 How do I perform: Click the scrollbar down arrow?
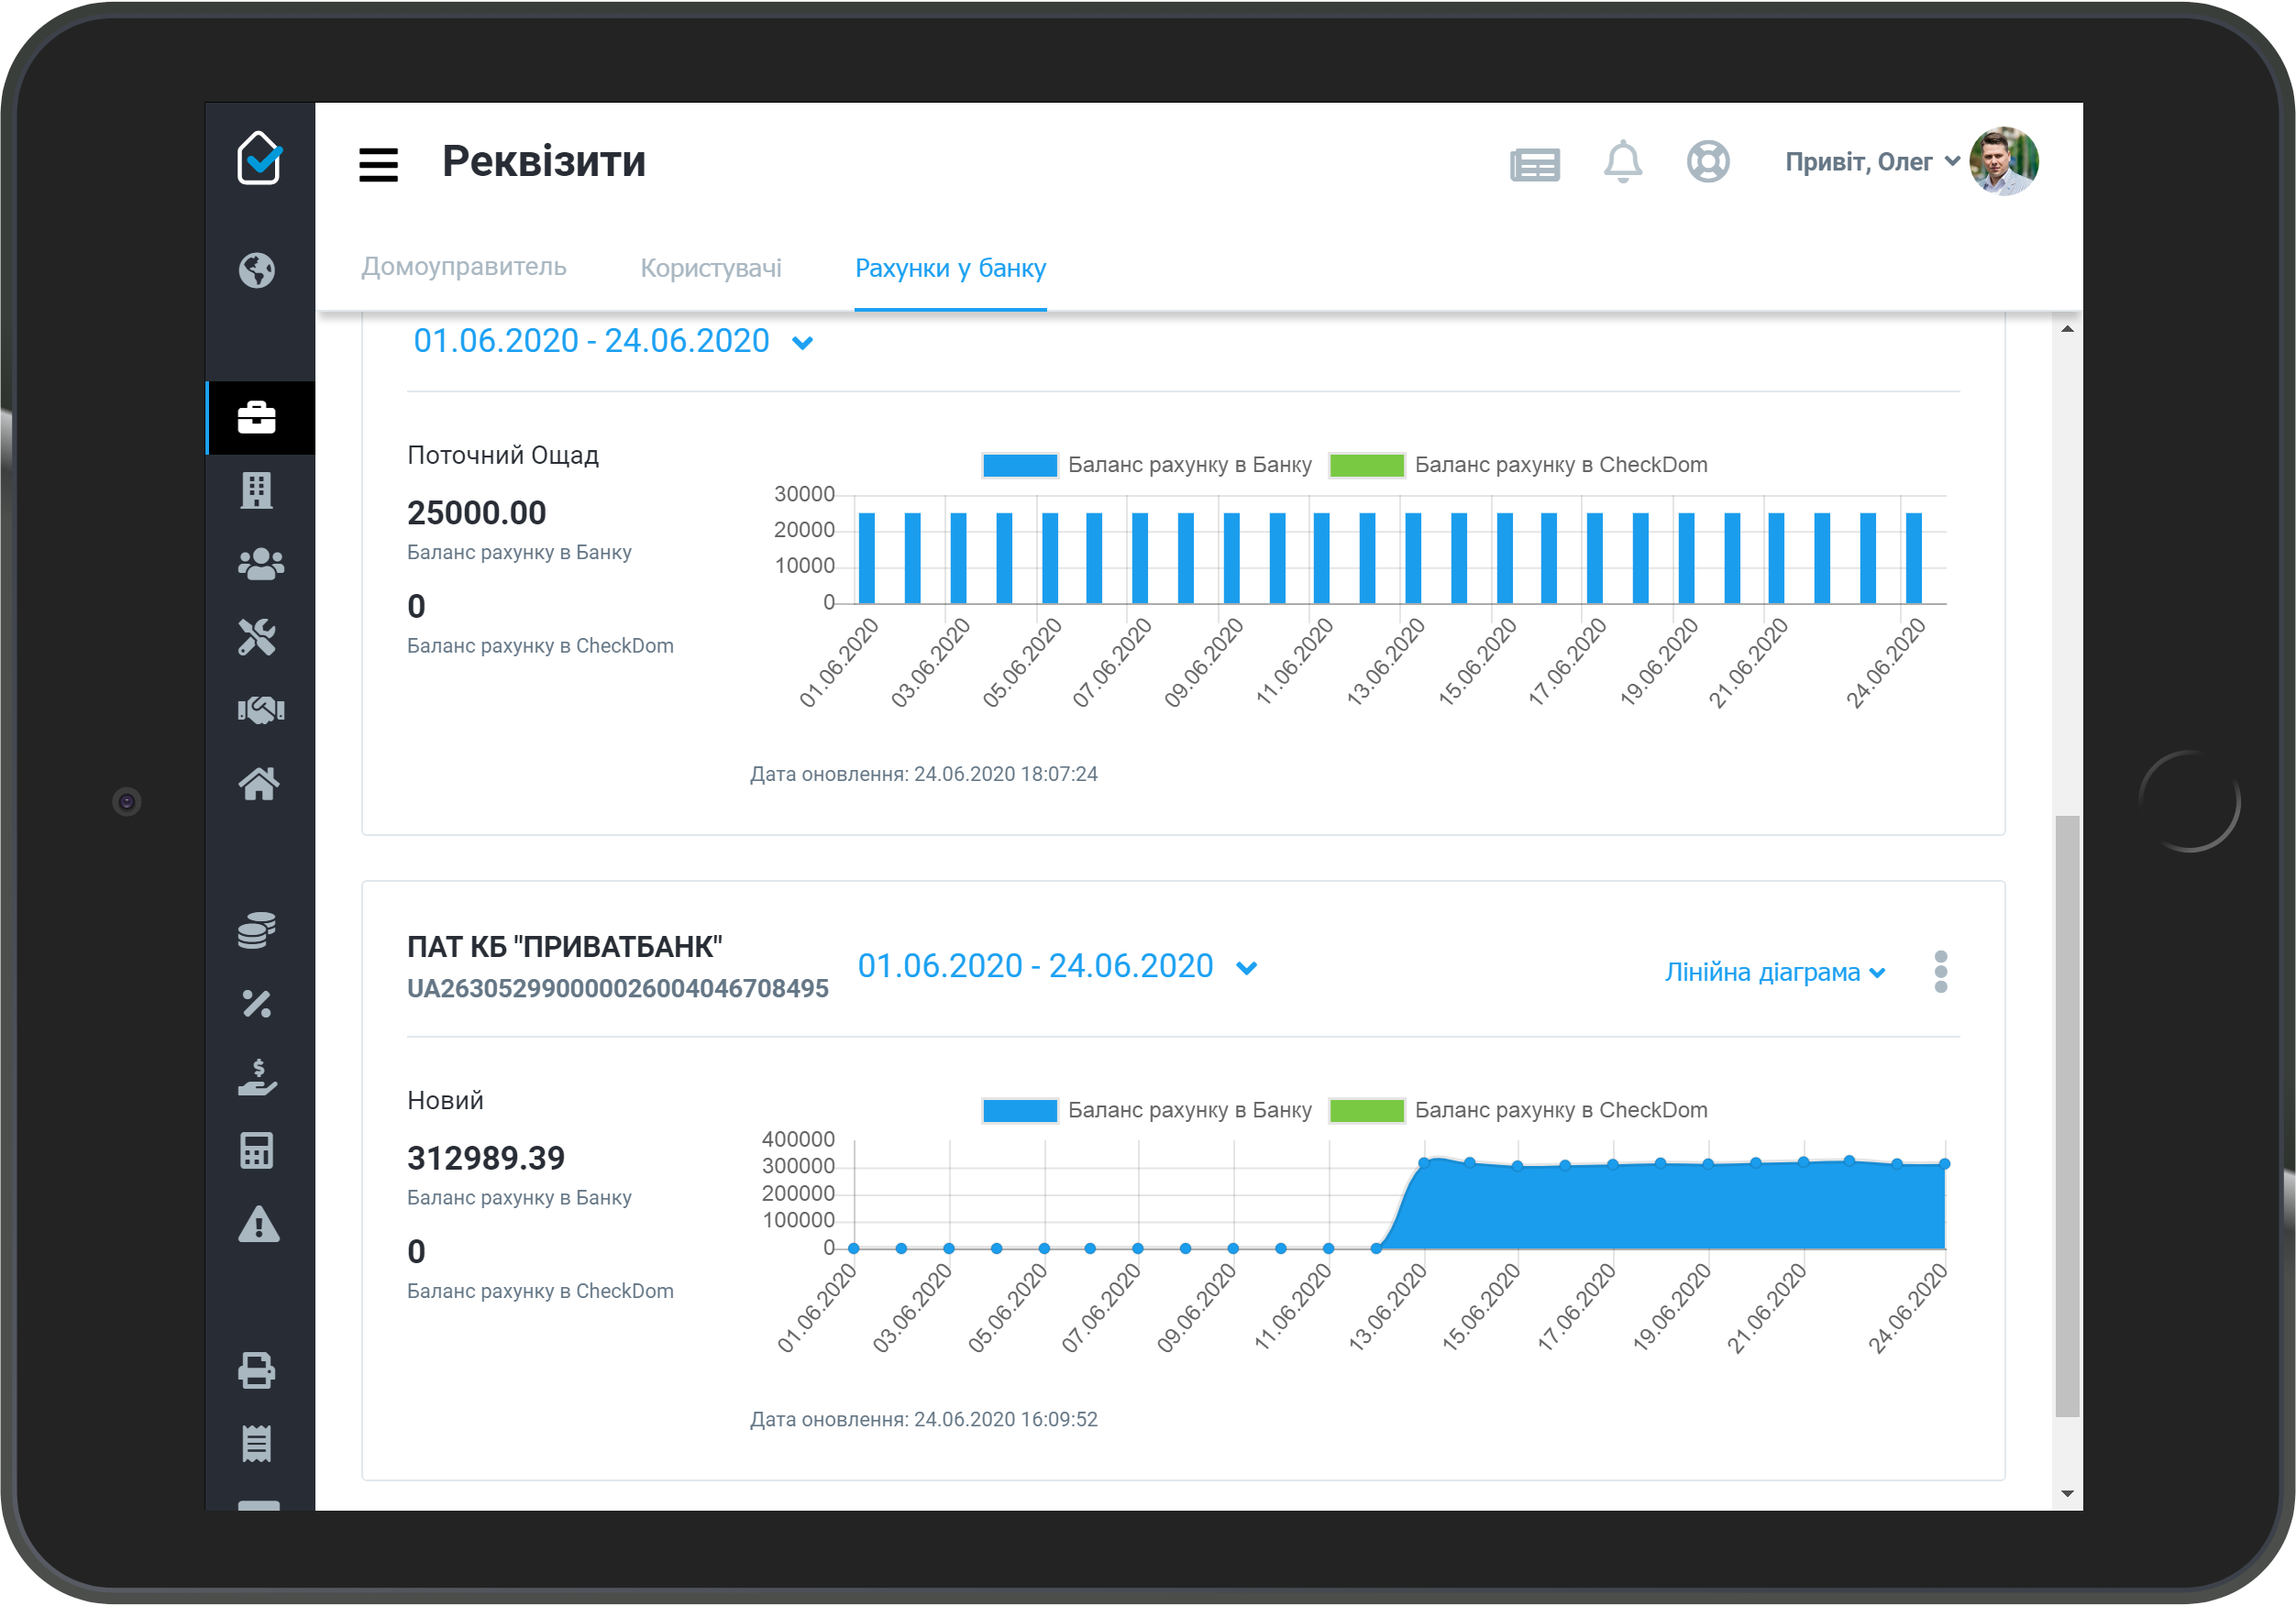(x=2067, y=1494)
